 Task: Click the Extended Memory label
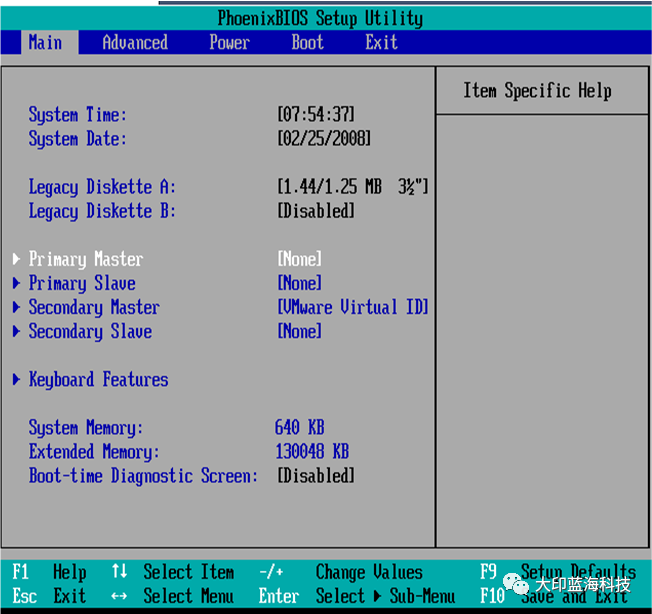94,452
